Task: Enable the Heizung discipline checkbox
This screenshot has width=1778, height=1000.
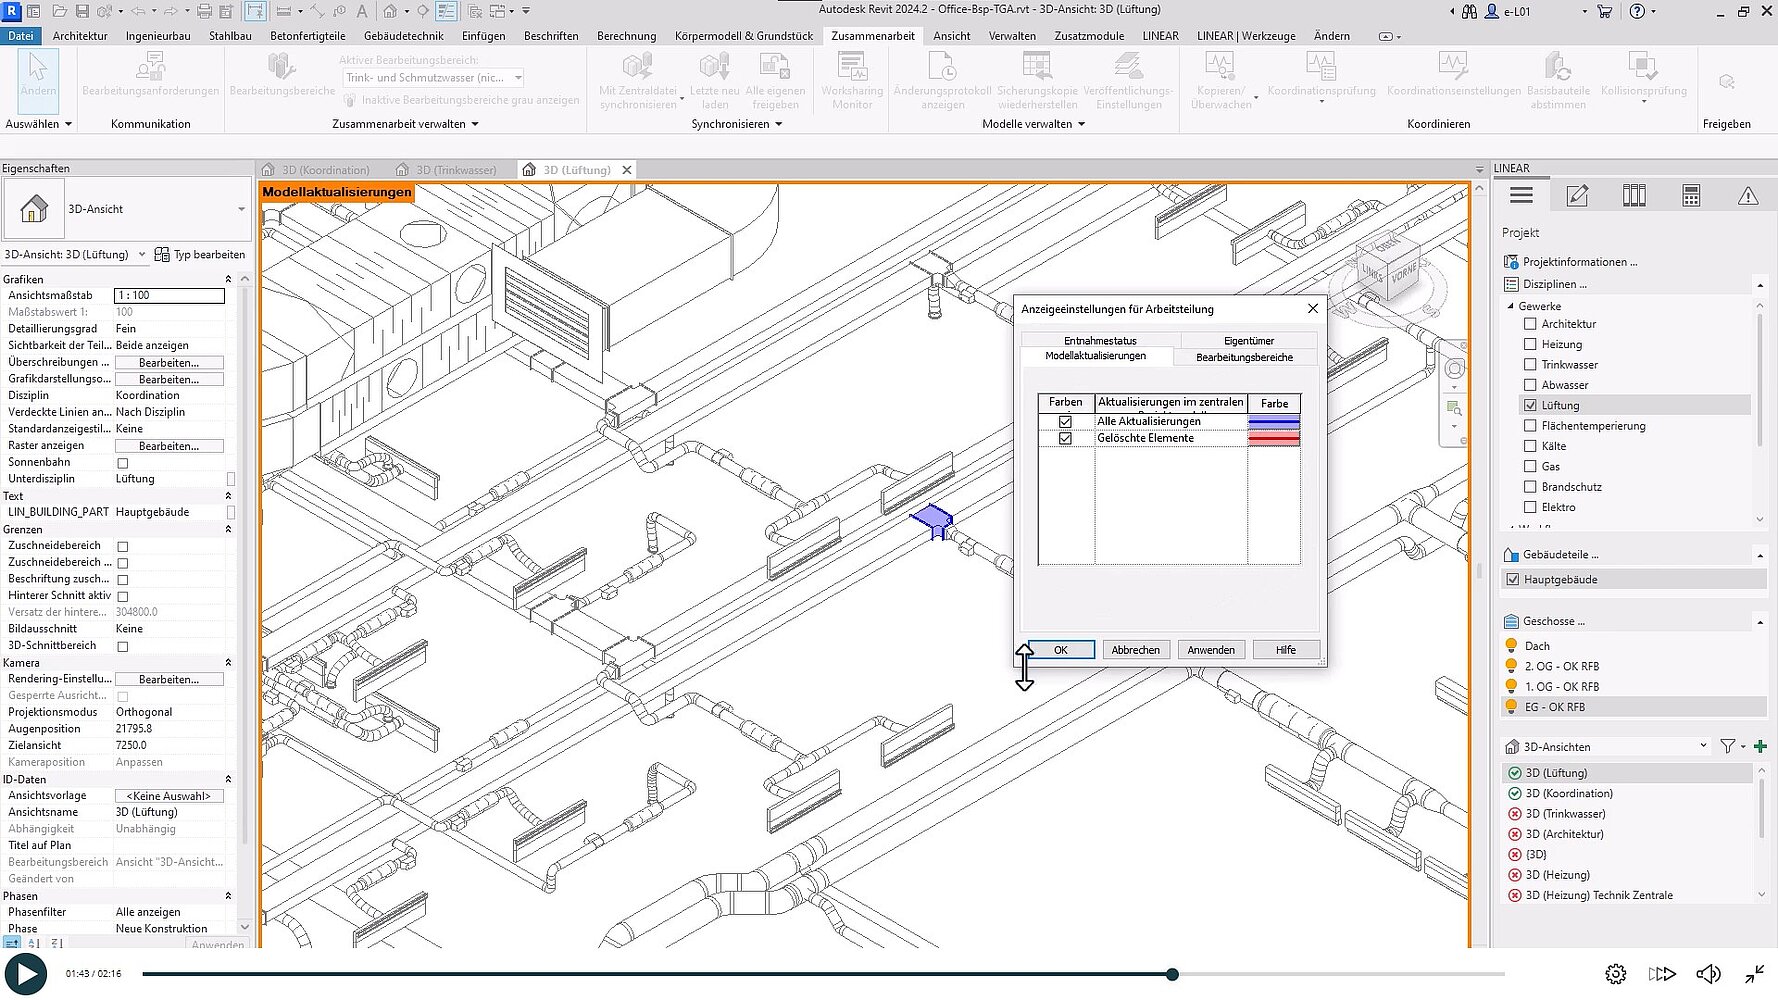Action: [x=1530, y=344]
